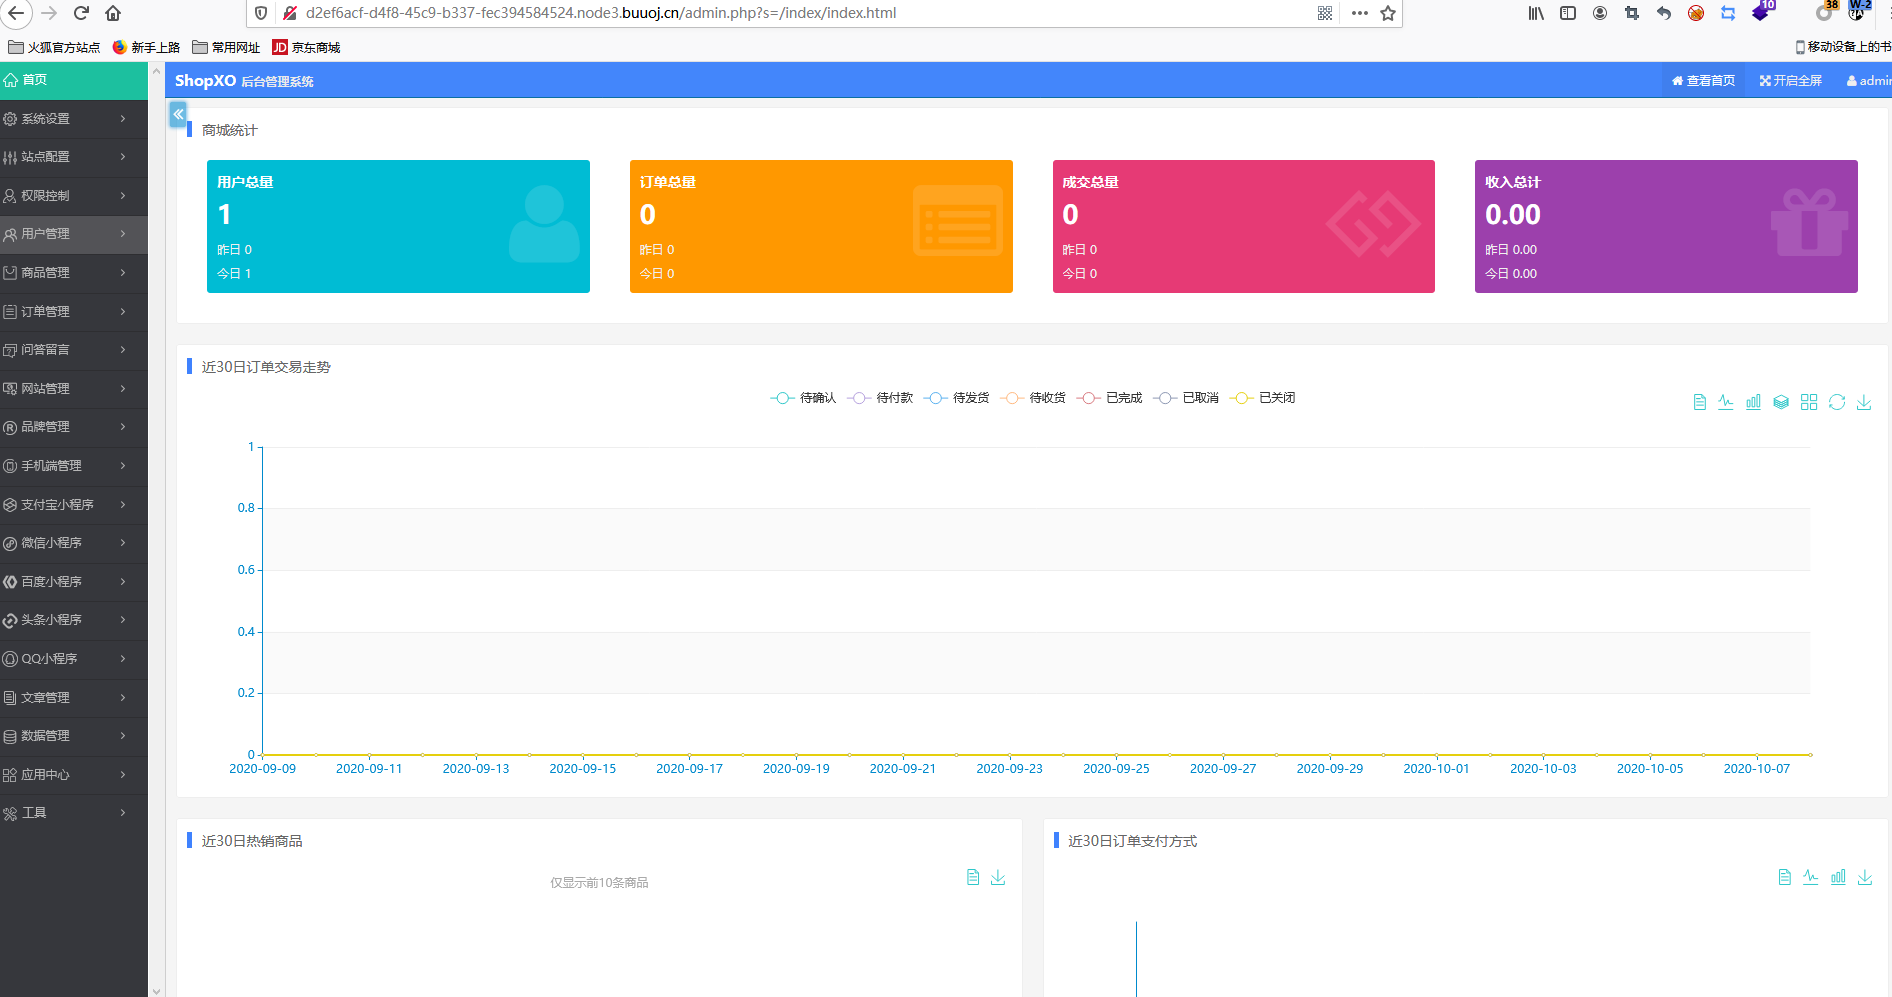The height and width of the screenshot is (997, 1892).
Task: Click the 百度小程序 sidebar icon
Action: [x=10, y=582]
